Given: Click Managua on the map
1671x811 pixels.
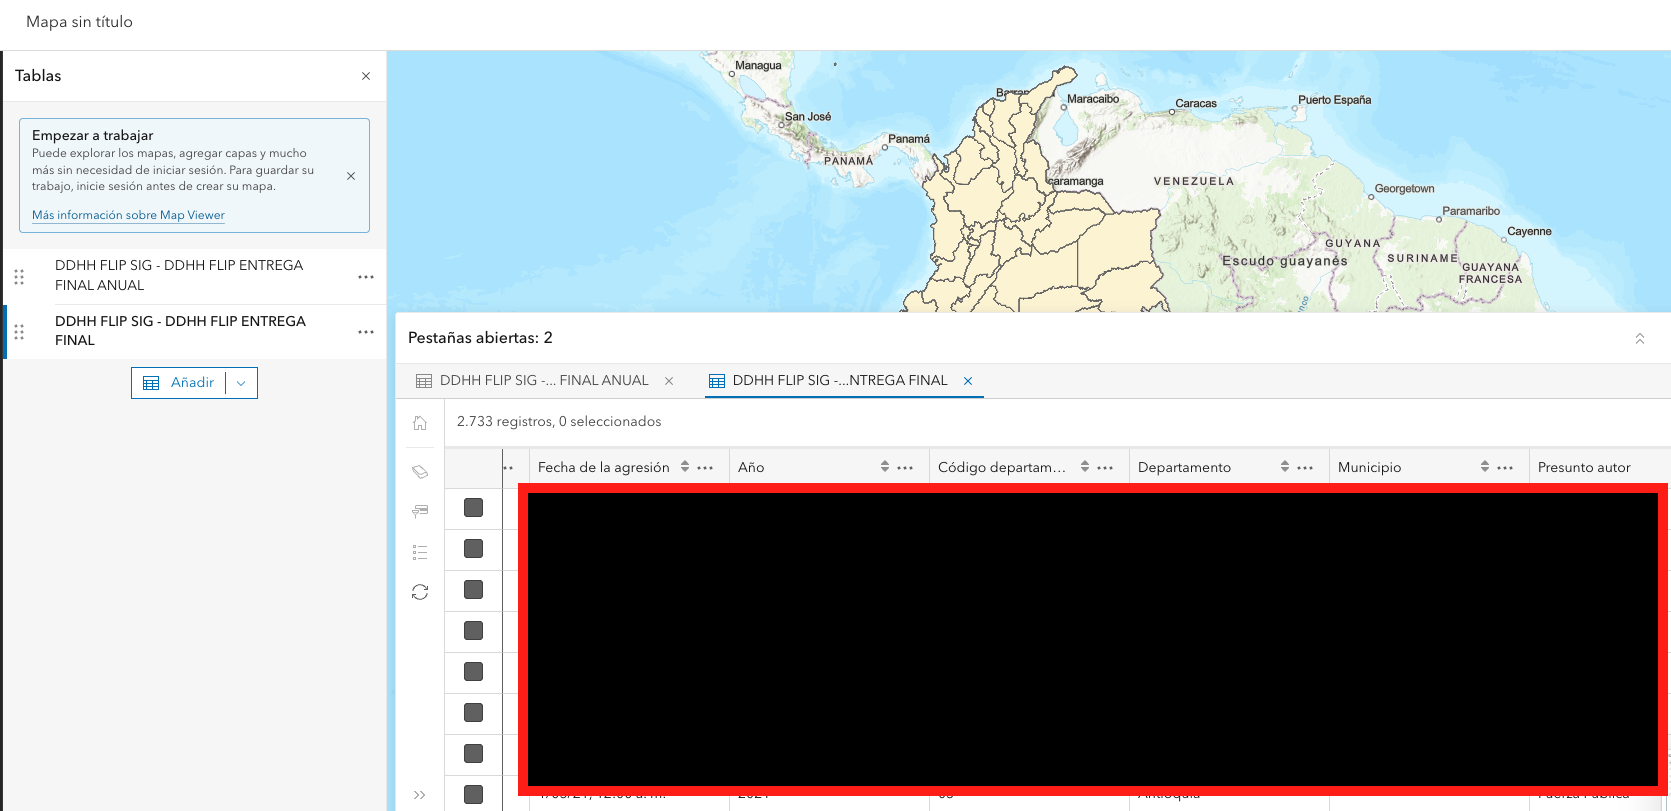Looking at the screenshot, I should pos(758,66).
